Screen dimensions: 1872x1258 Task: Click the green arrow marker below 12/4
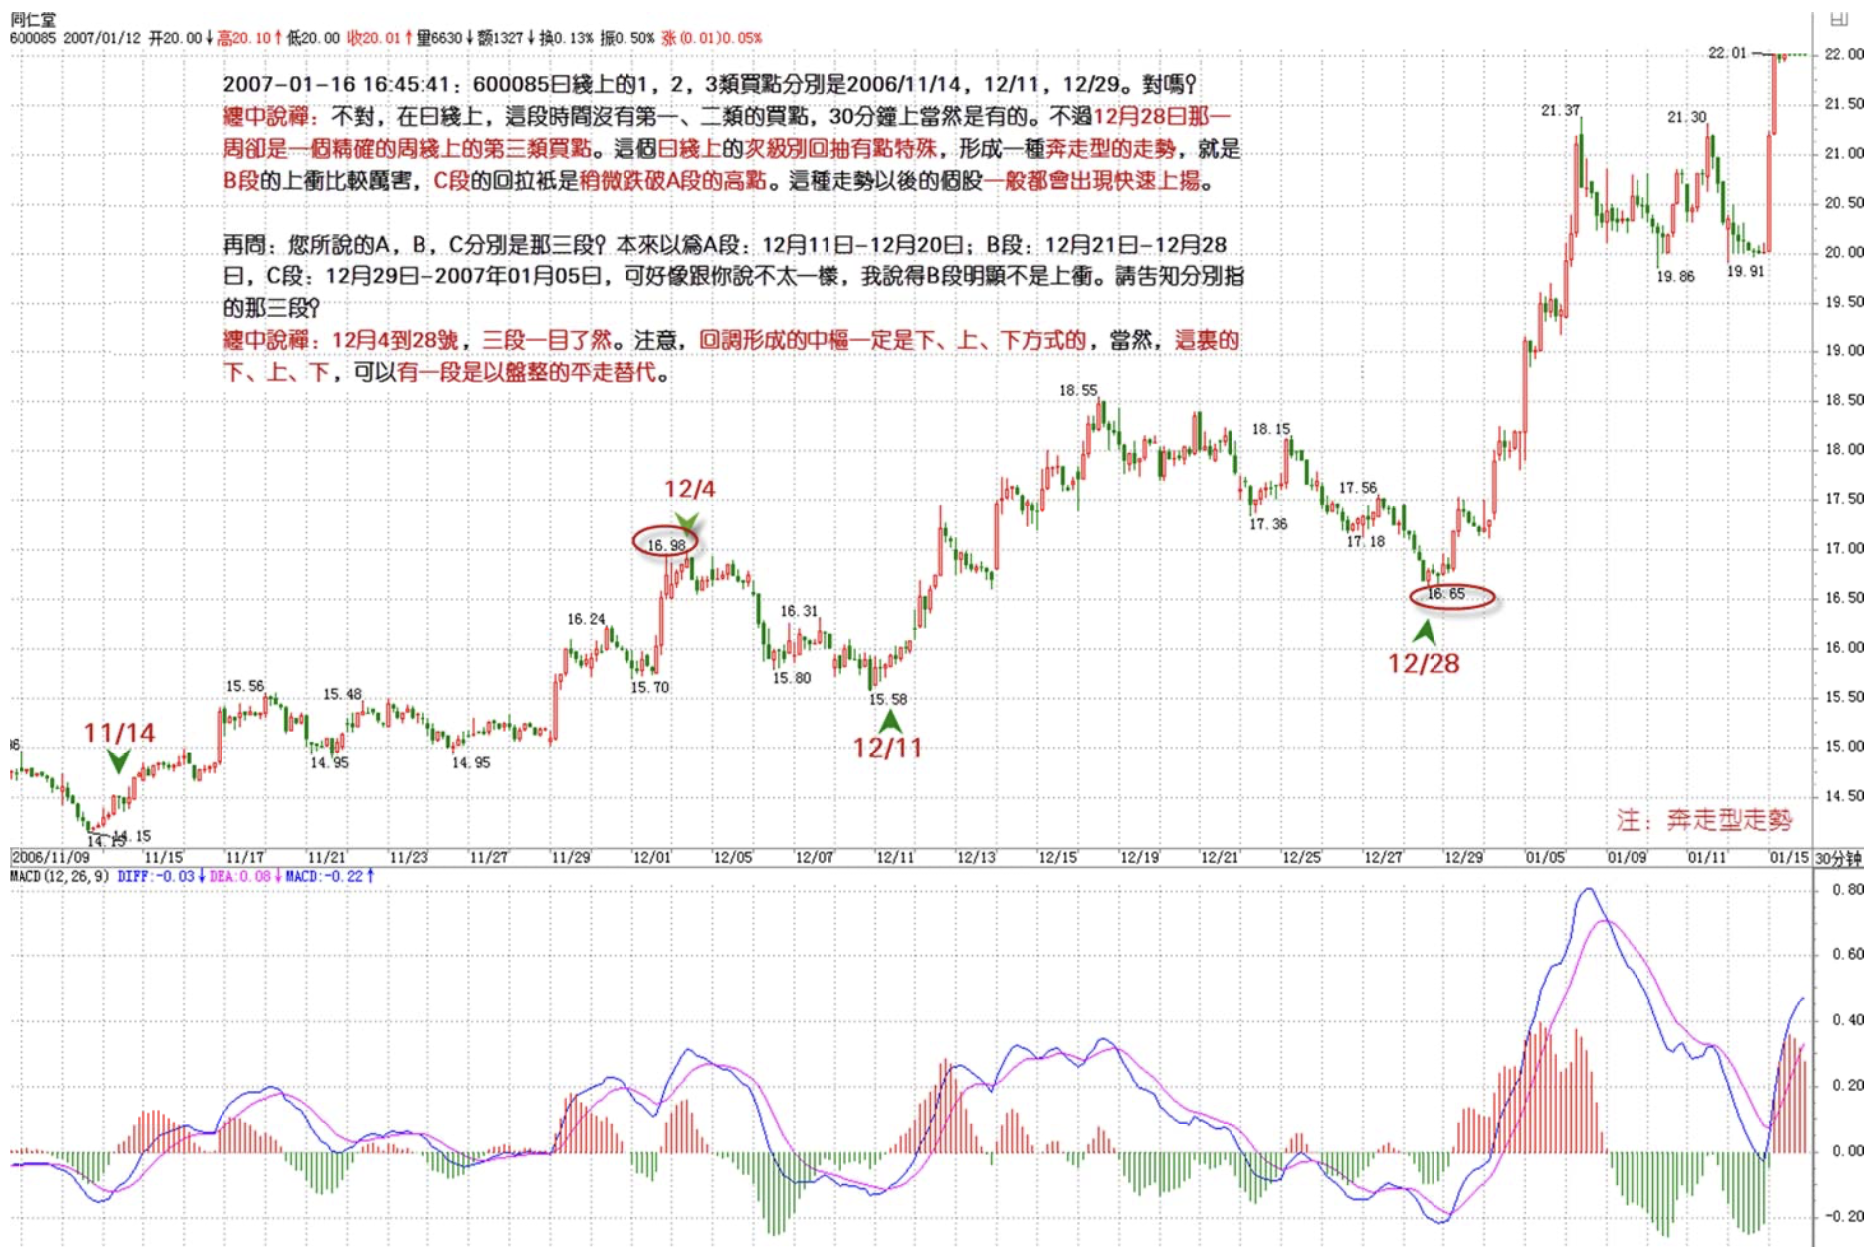point(686,521)
